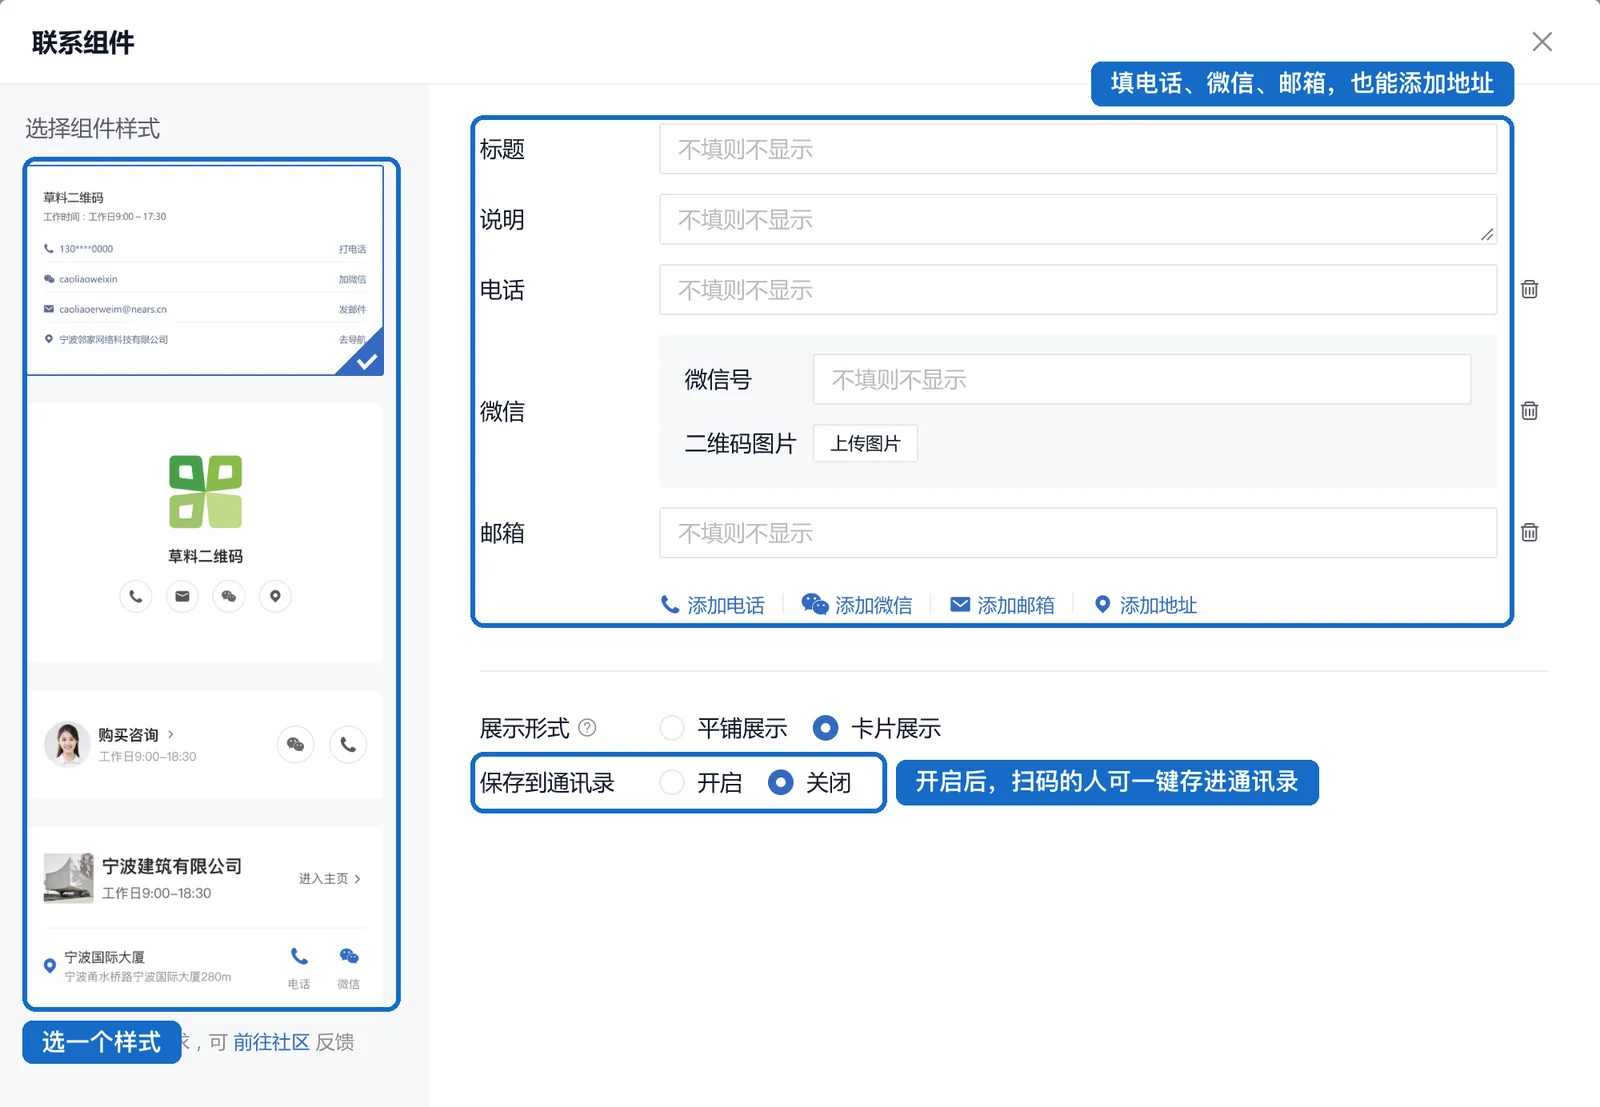Delete the 微信 field with trash icon
This screenshot has width=1600, height=1107.
1529,410
